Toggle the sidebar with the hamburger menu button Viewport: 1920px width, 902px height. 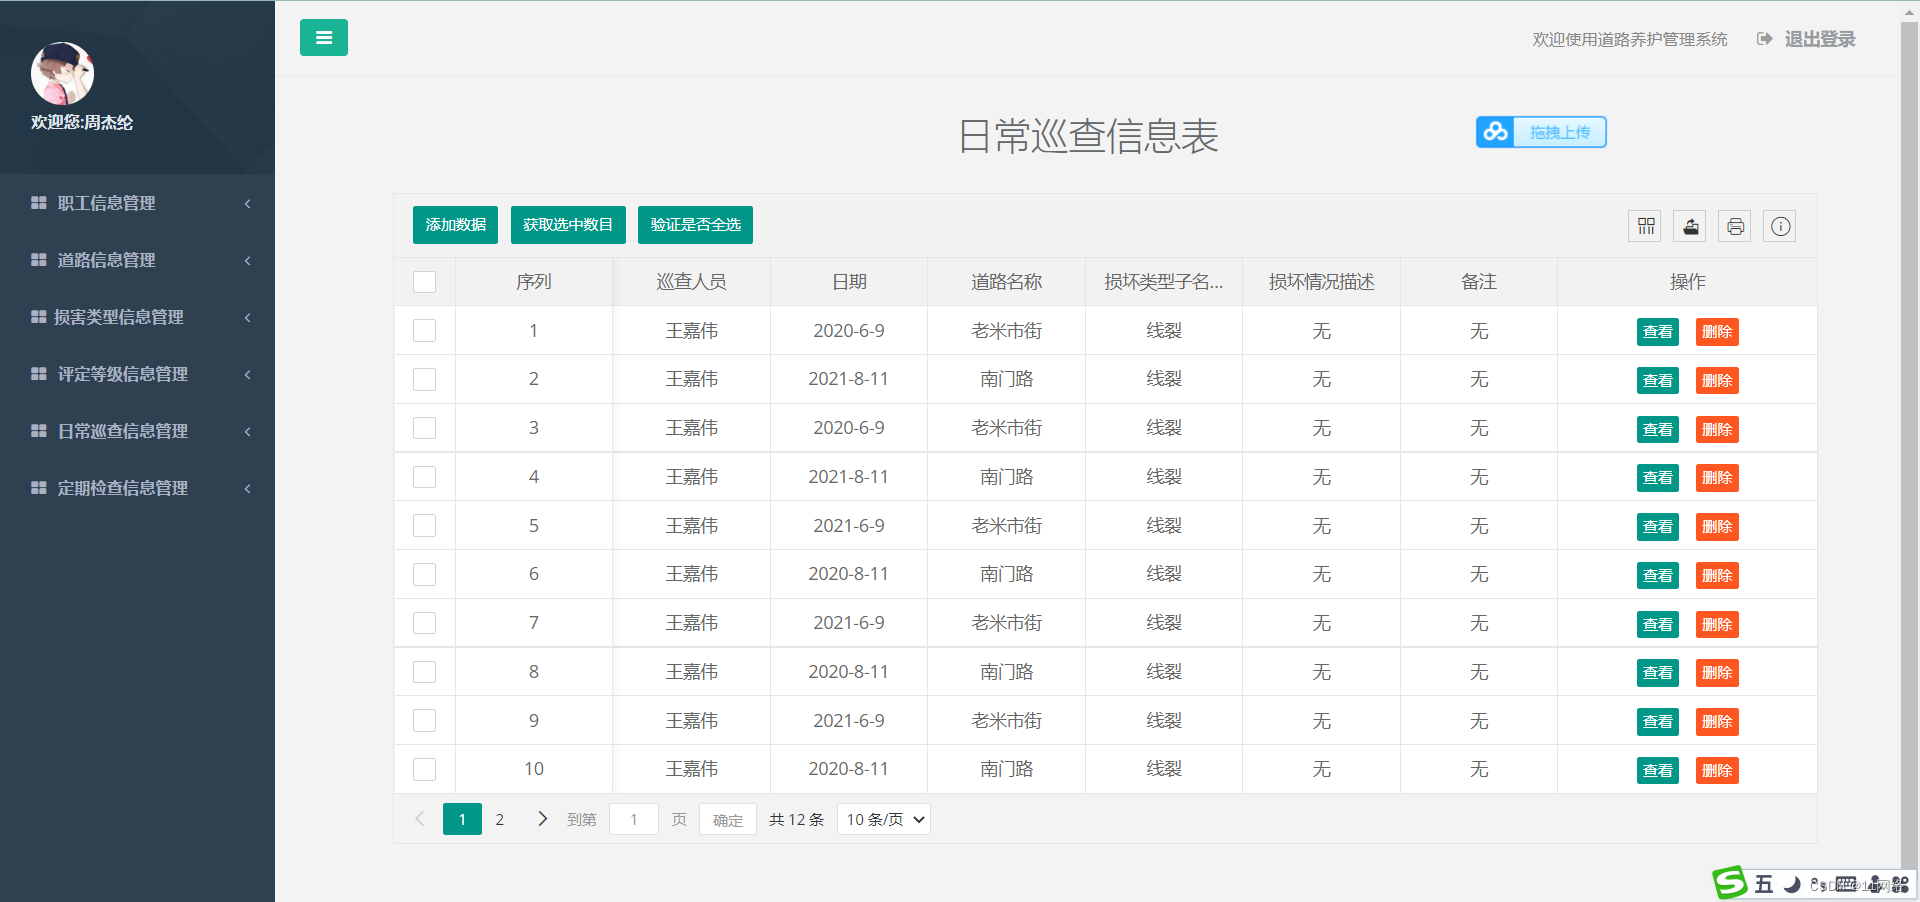tap(324, 38)
